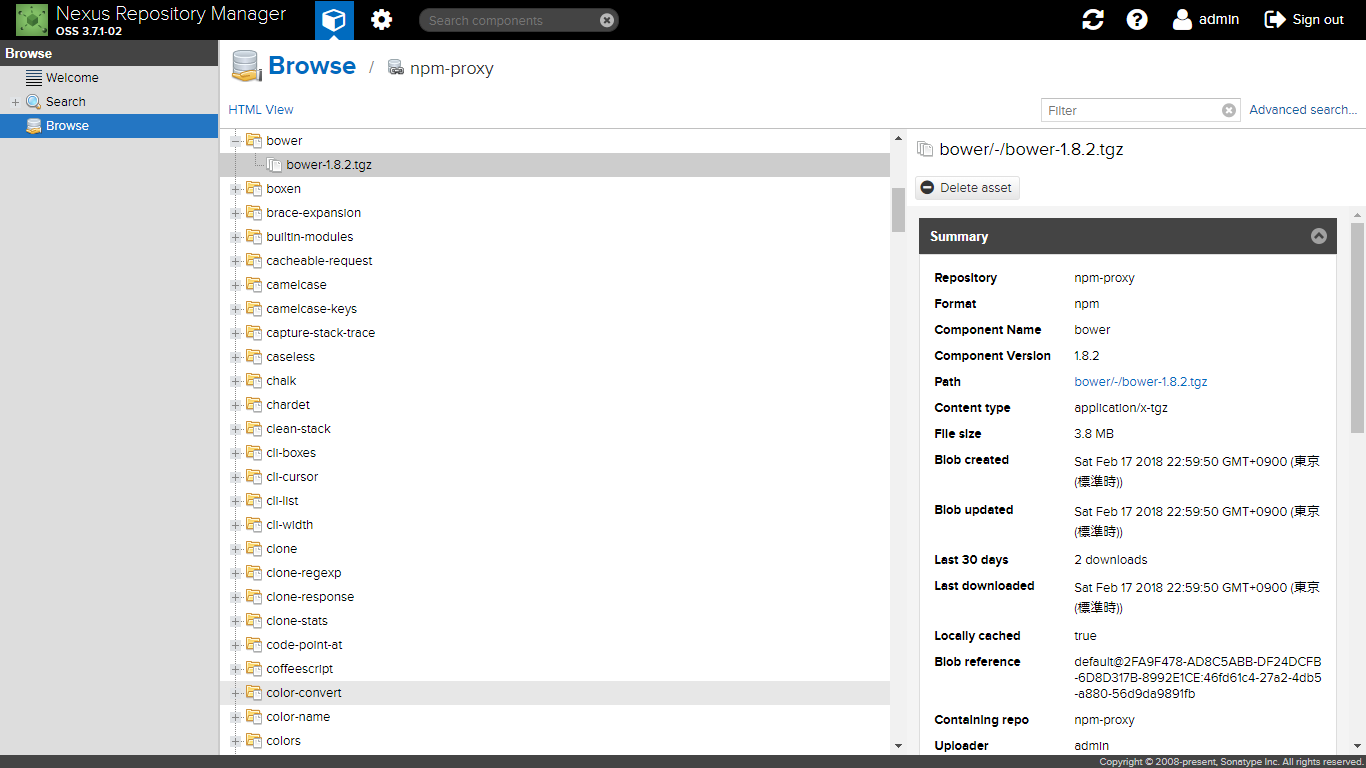Open the administration gear icon
This screenshot has height=768, width=1366.
(x=381, y=20)
